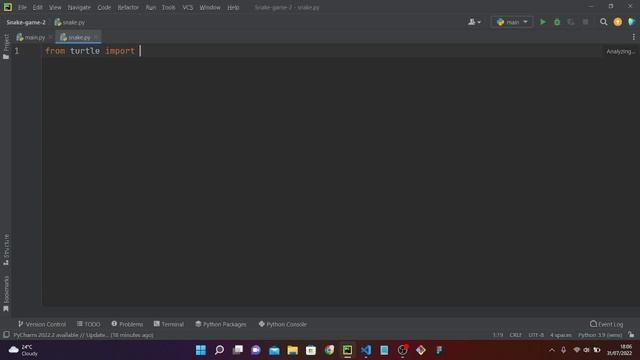The width and height of the screenshot is (640, 360).
Task: Change CRLF line separator
Action: pos(516,335)
